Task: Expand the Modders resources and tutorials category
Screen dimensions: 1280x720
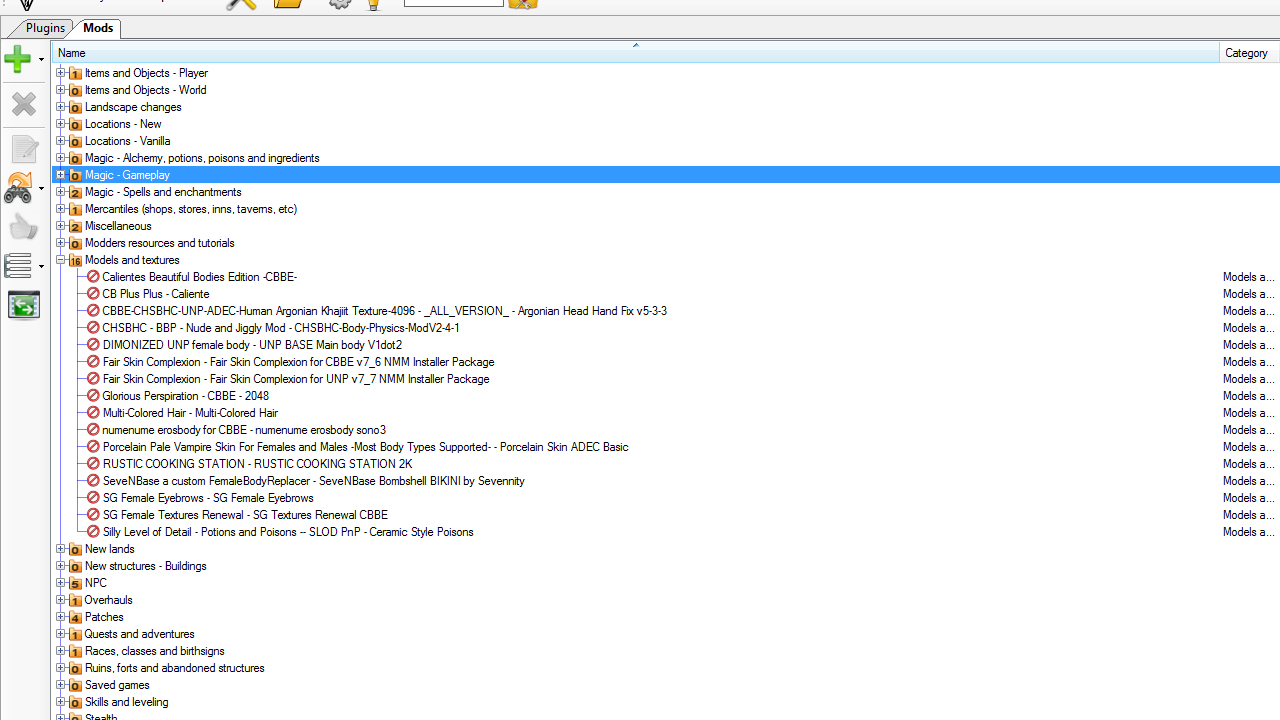Action: pos(60,243)
